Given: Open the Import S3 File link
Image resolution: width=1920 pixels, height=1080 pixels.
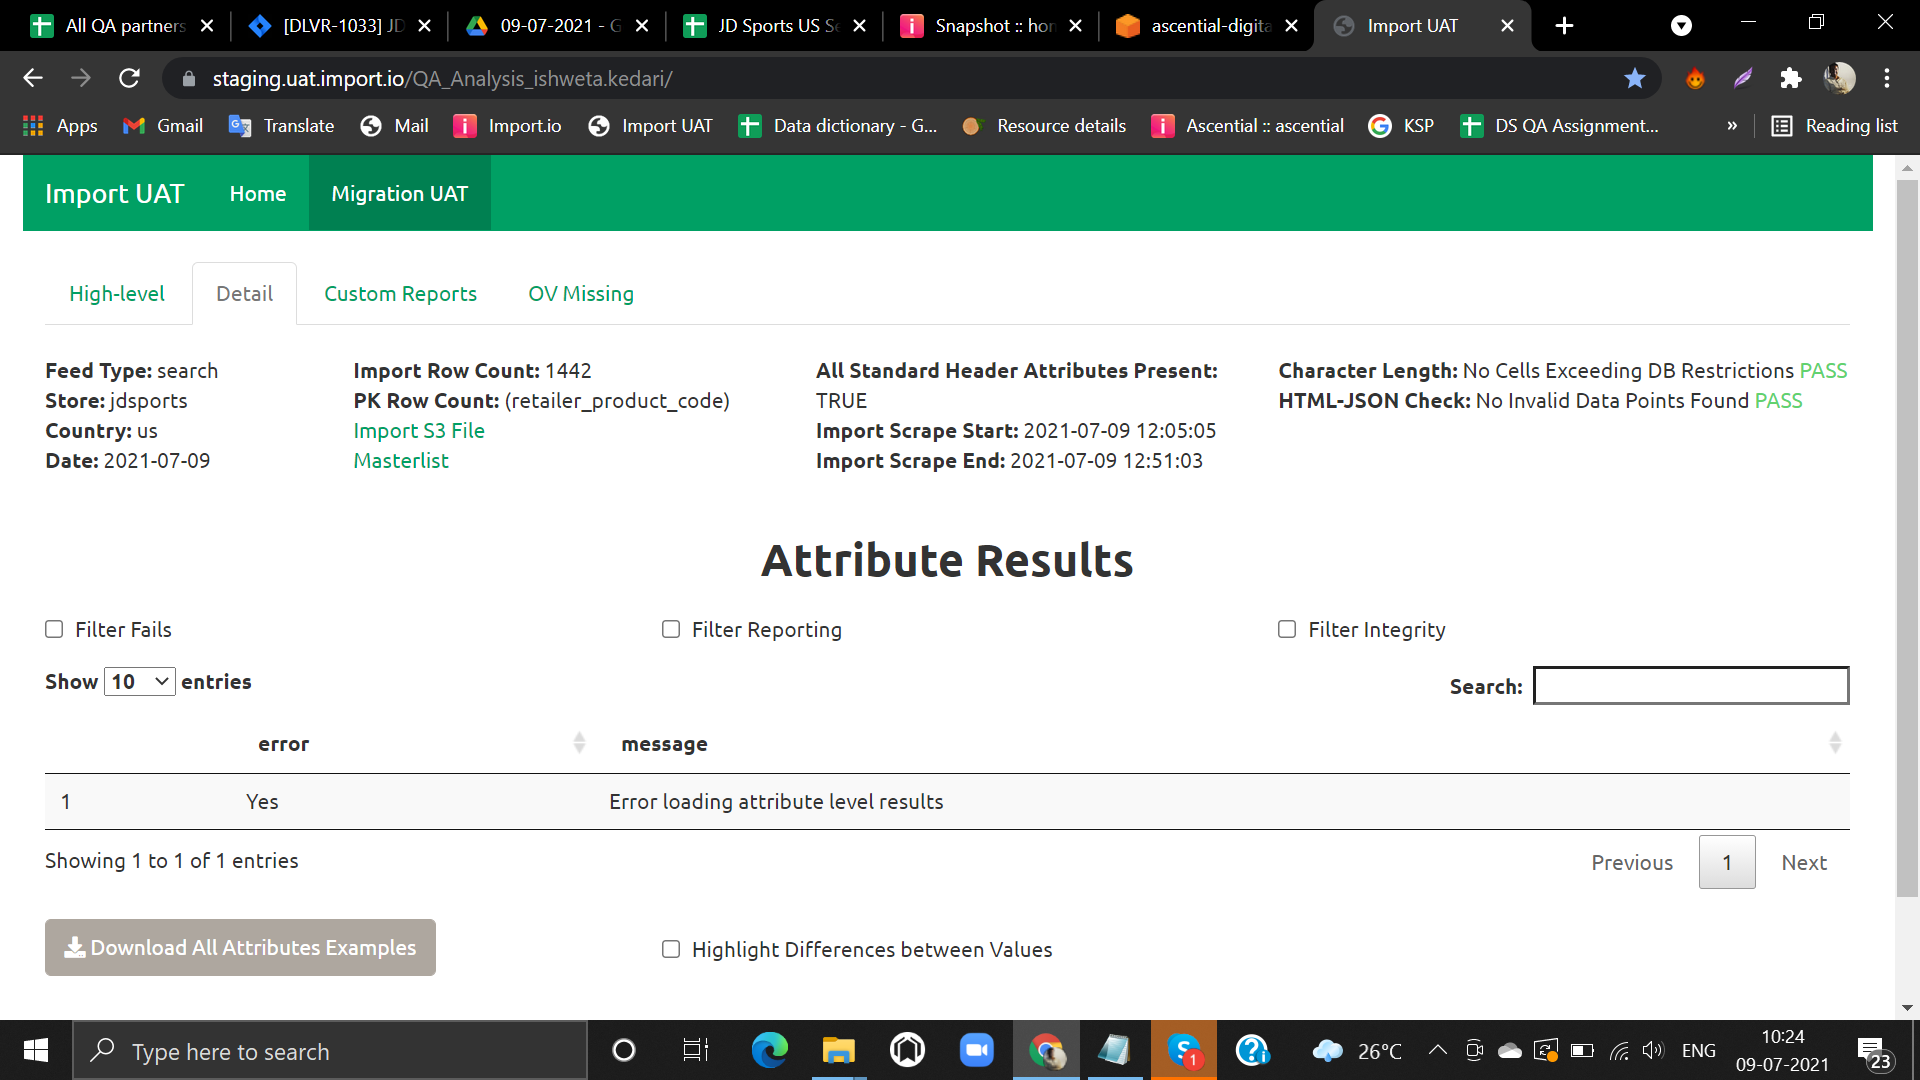Looking at the screenshot, I should (419, 431).
